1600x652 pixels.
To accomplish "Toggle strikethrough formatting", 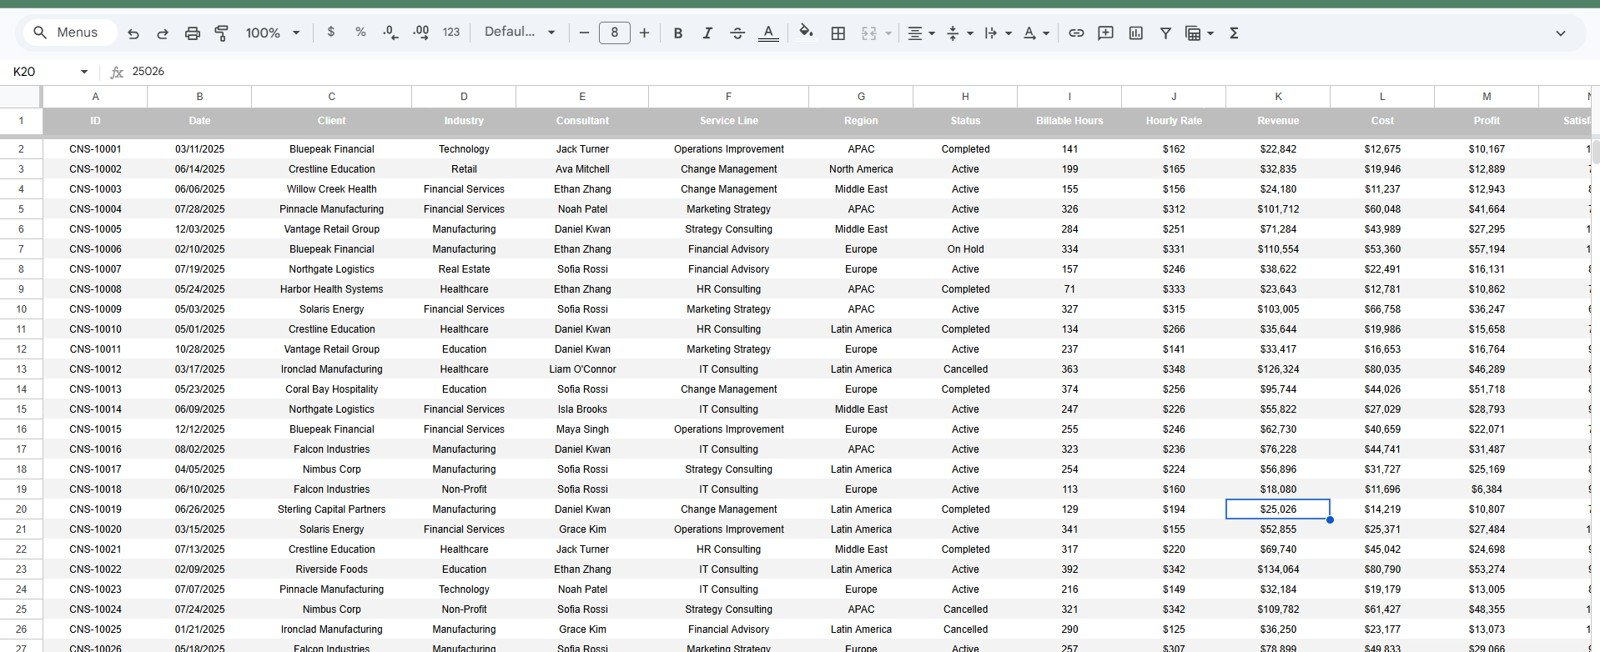I will (x=737, y=33).
